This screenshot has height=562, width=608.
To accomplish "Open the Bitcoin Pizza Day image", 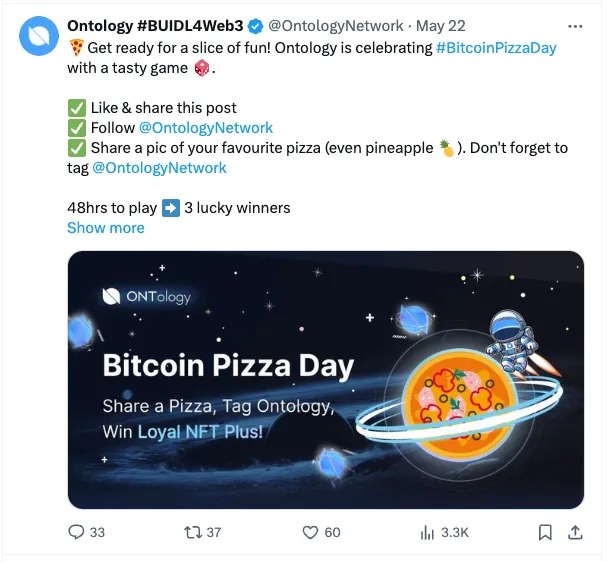I will tap(325, 380).
